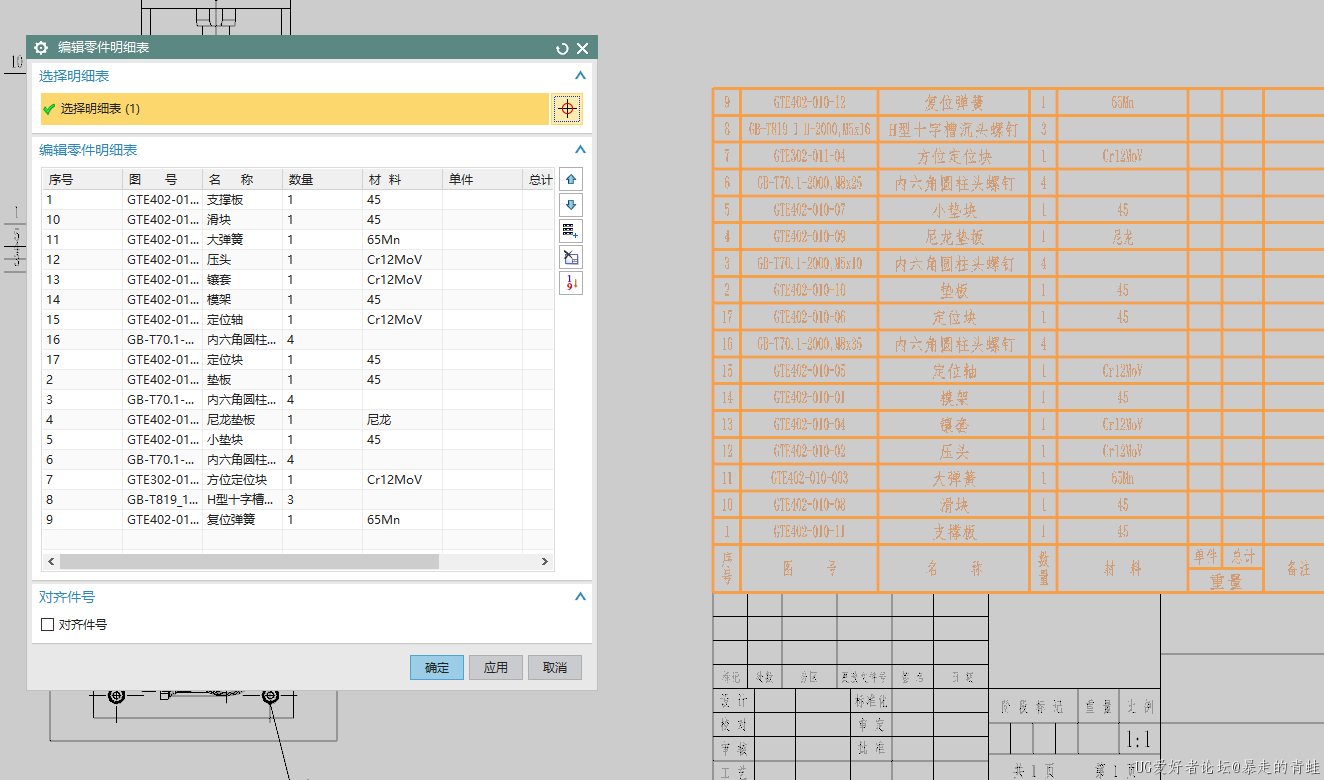Select the 小垫块 row in the dialog table

tap(298, 440)
